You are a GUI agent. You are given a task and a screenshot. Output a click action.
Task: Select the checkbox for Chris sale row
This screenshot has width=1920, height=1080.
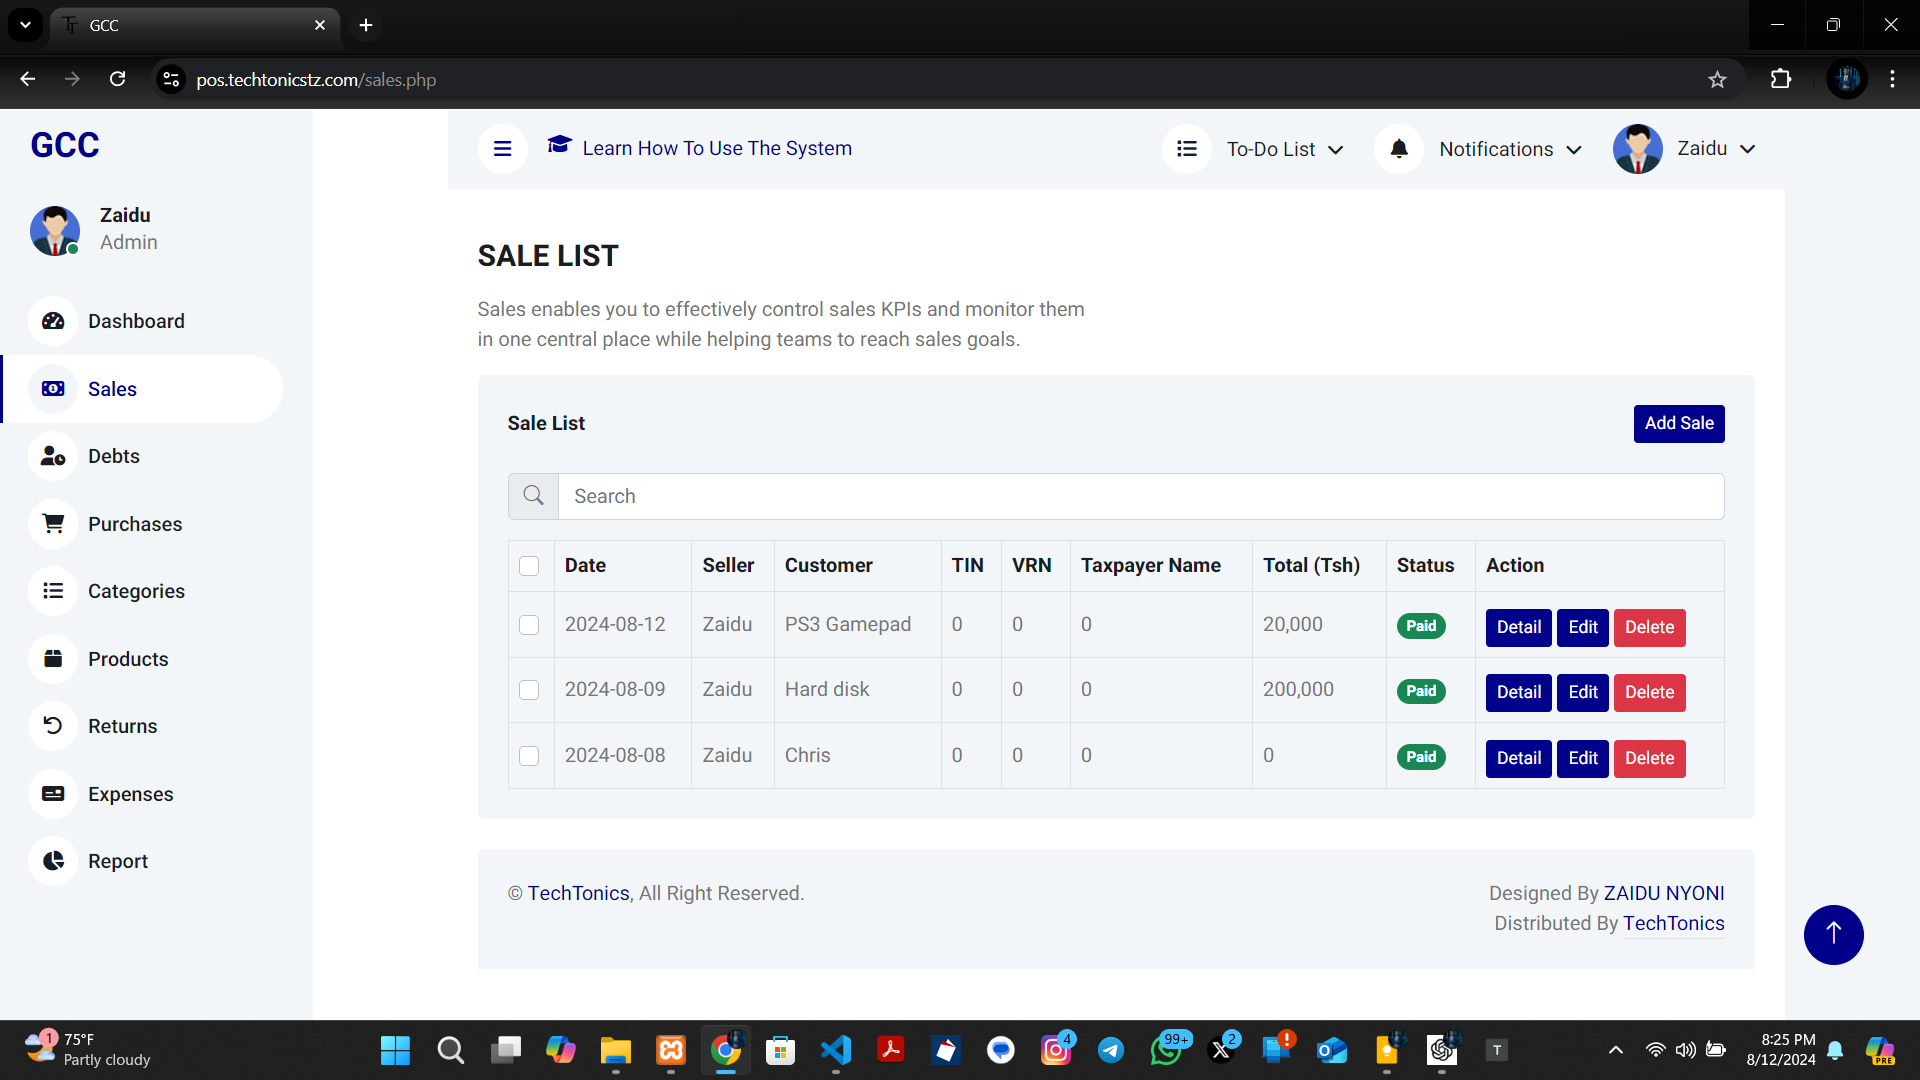[x=529, y=756]
